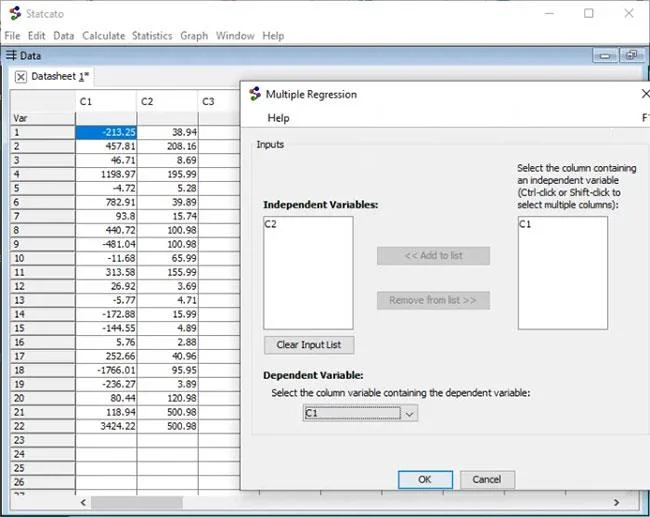This screenshot has height=517, width=650.
Task: Click the Cancel button
Action: 487,480
